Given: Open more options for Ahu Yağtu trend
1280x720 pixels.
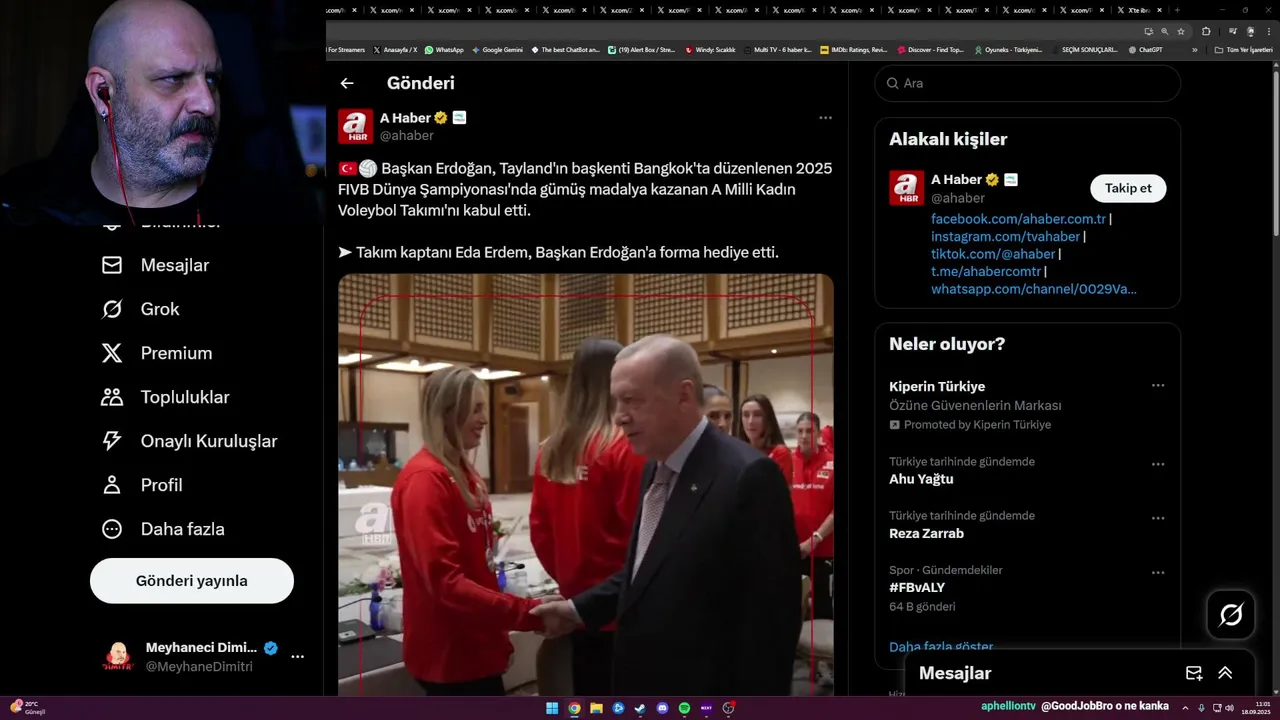Looking at the screenshot, I should (1158, 465).
